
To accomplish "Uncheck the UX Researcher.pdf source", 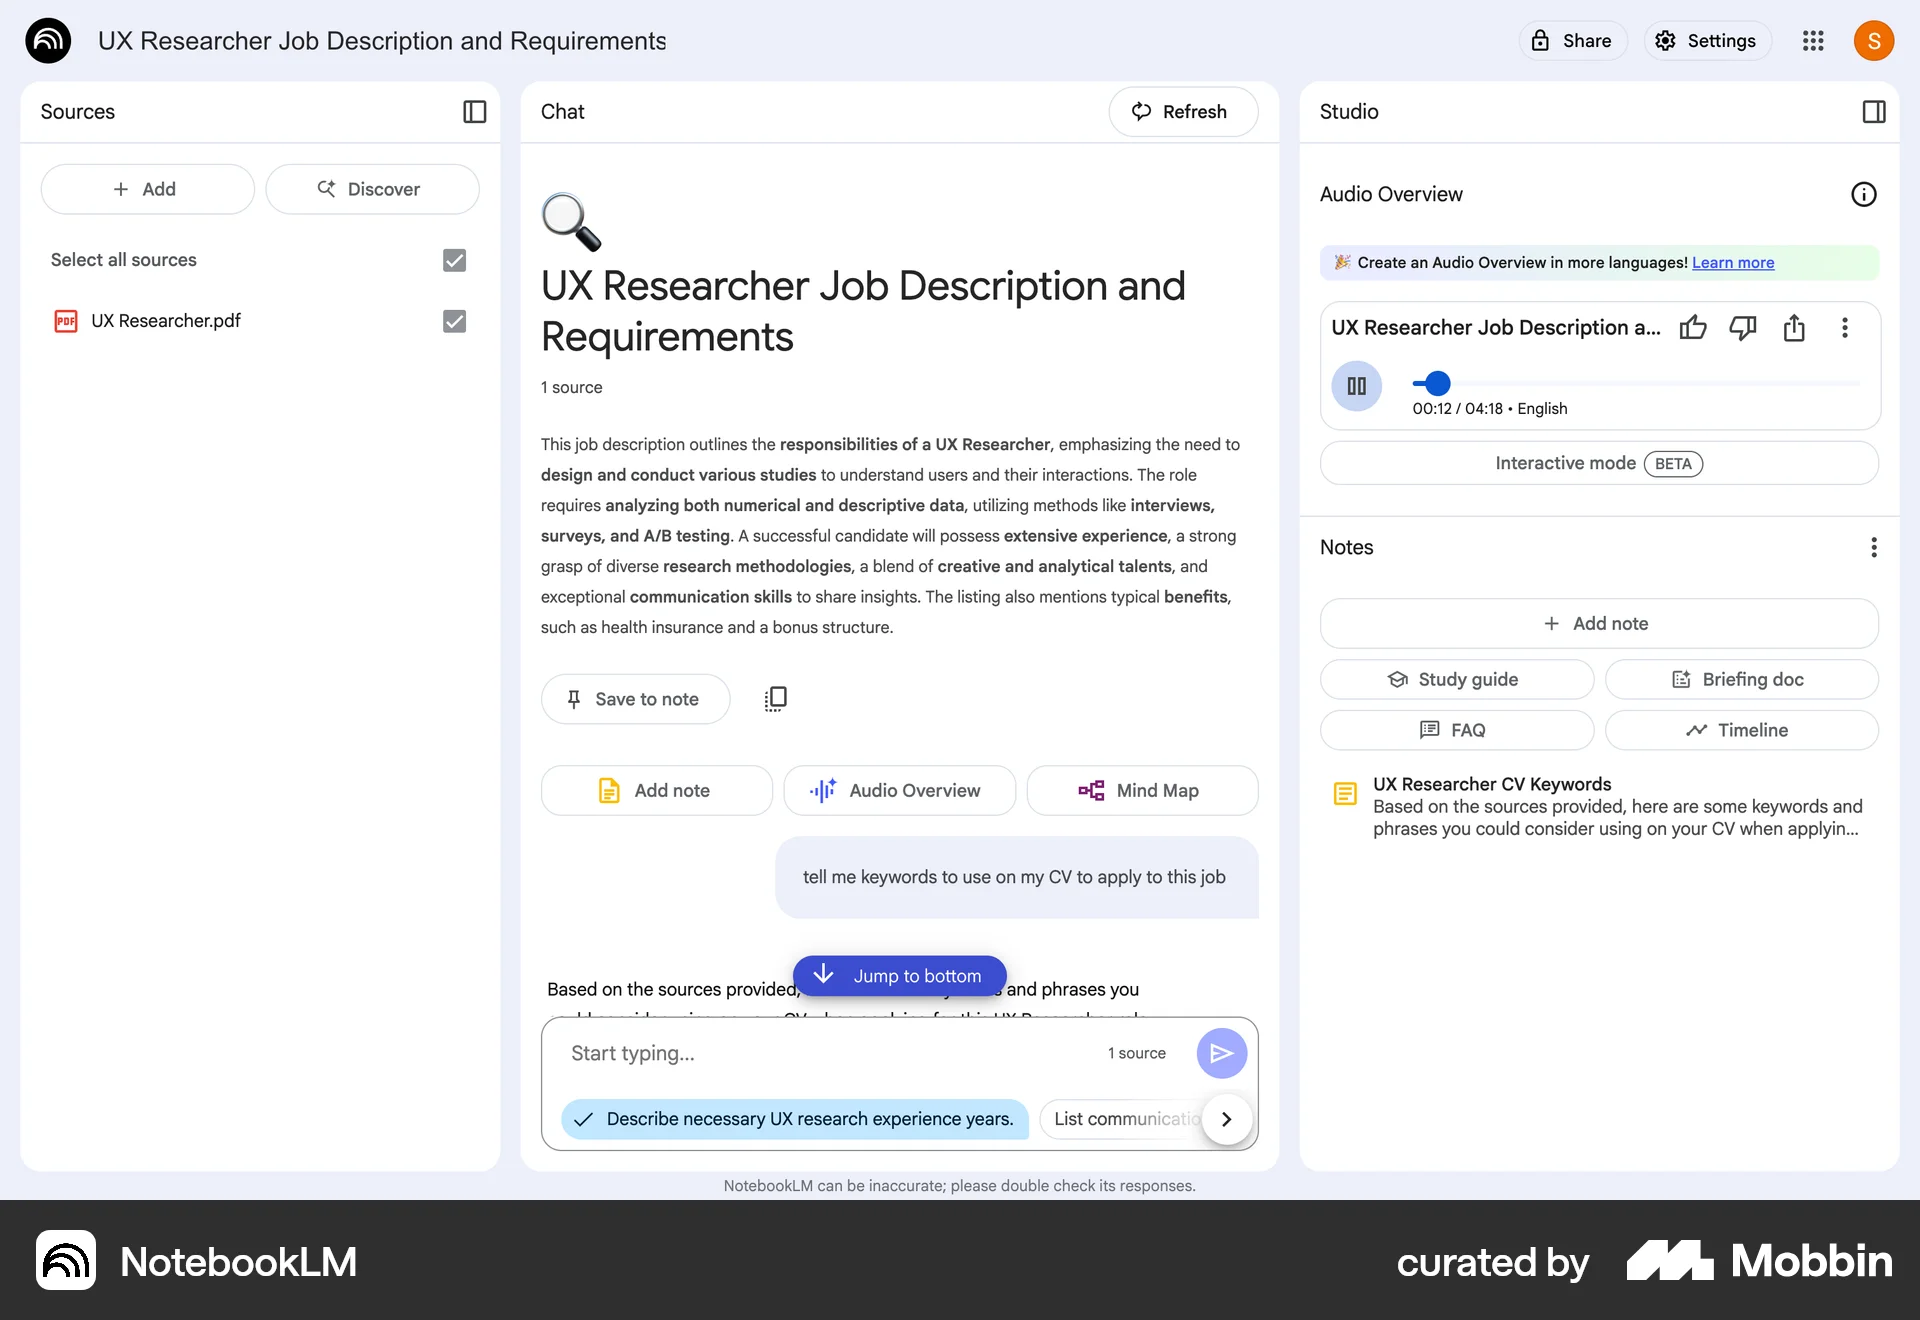I will click(453, 321).
